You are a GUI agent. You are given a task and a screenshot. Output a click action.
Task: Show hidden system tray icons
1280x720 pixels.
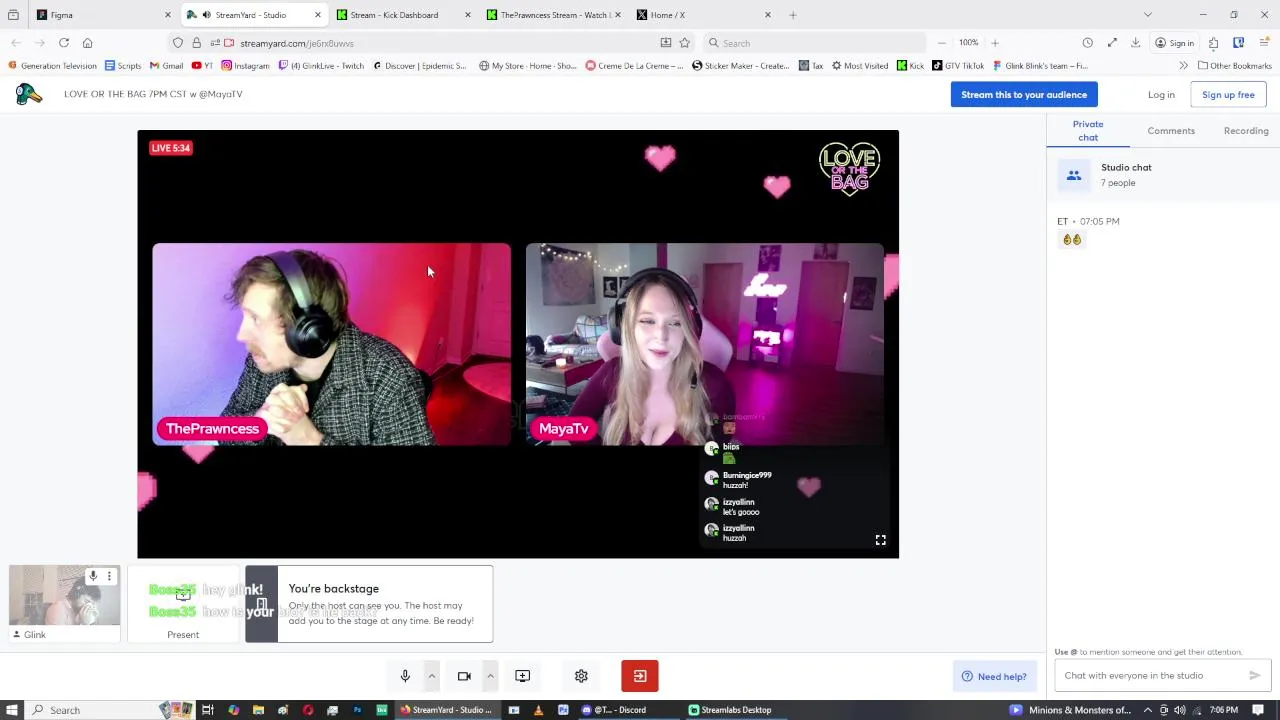point(1148,710)
